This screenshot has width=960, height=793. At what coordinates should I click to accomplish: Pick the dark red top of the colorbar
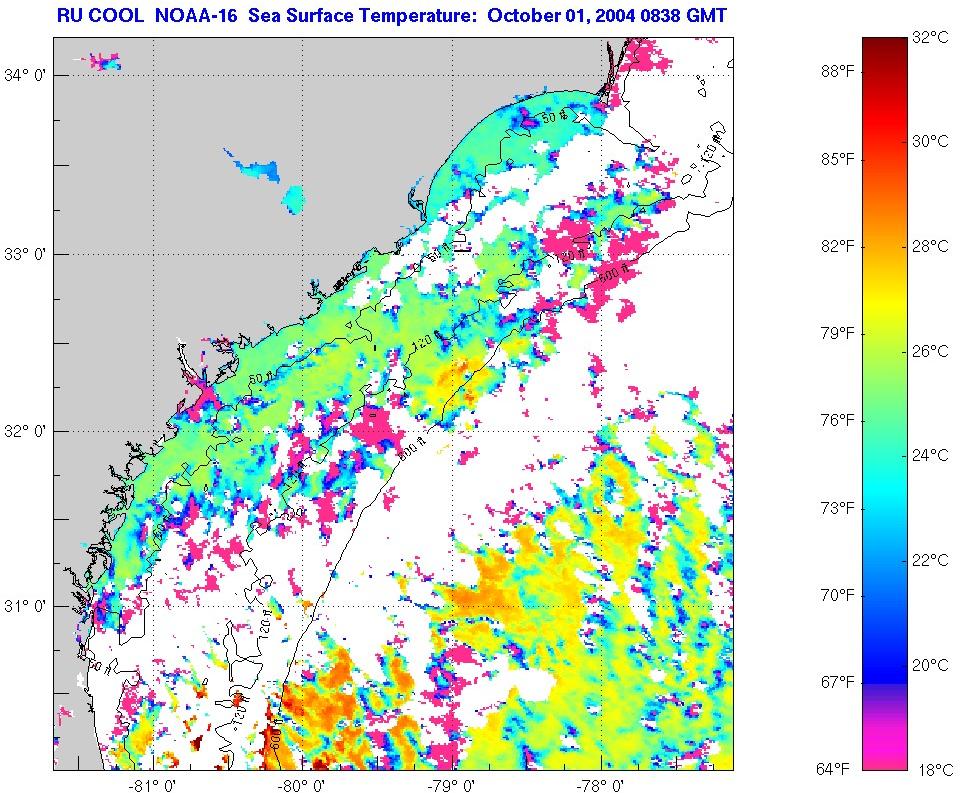(x=884, y=49)
